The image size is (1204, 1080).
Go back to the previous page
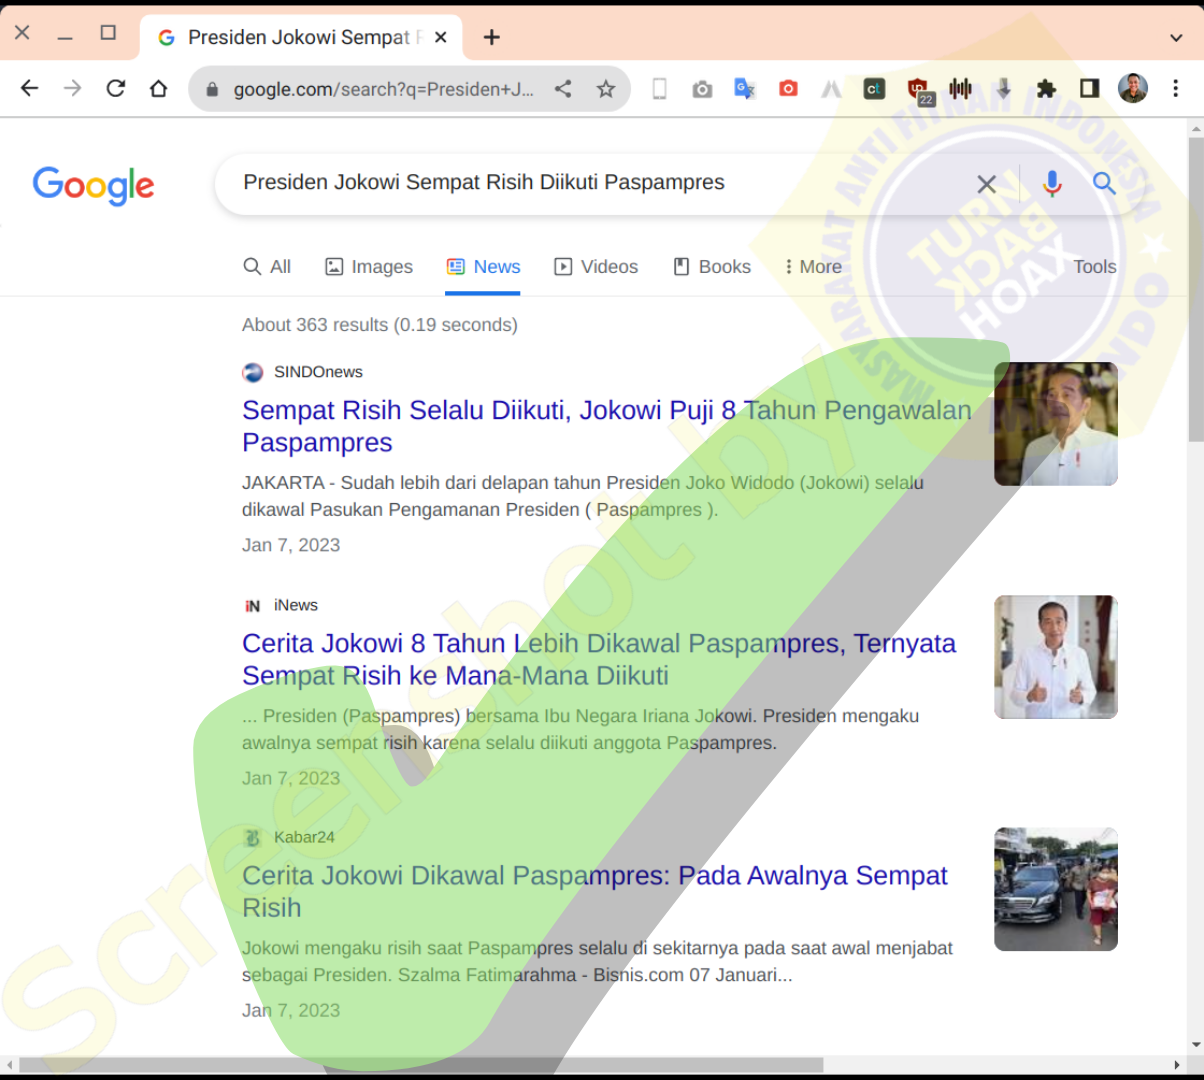pyautogui.click(x=29, y=88)
